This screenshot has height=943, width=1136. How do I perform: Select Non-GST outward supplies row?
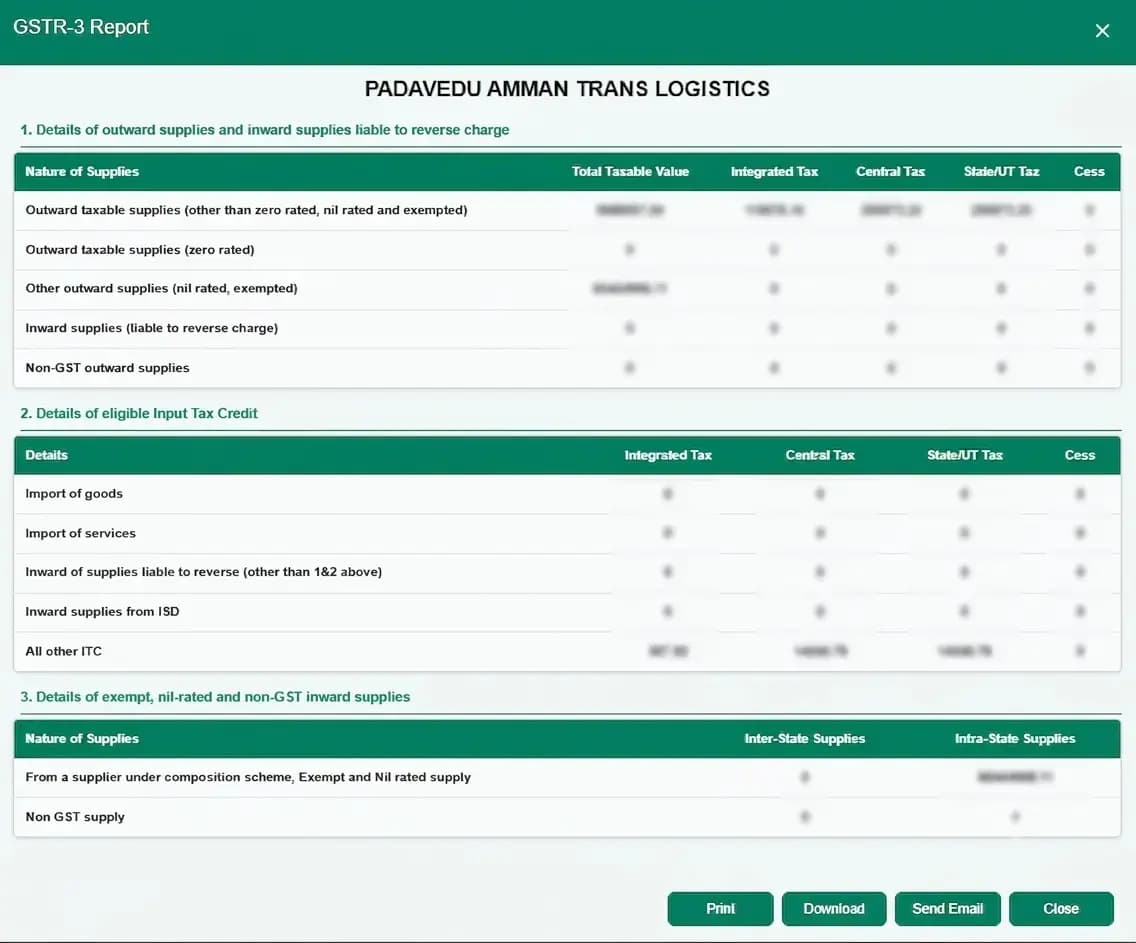567,368
